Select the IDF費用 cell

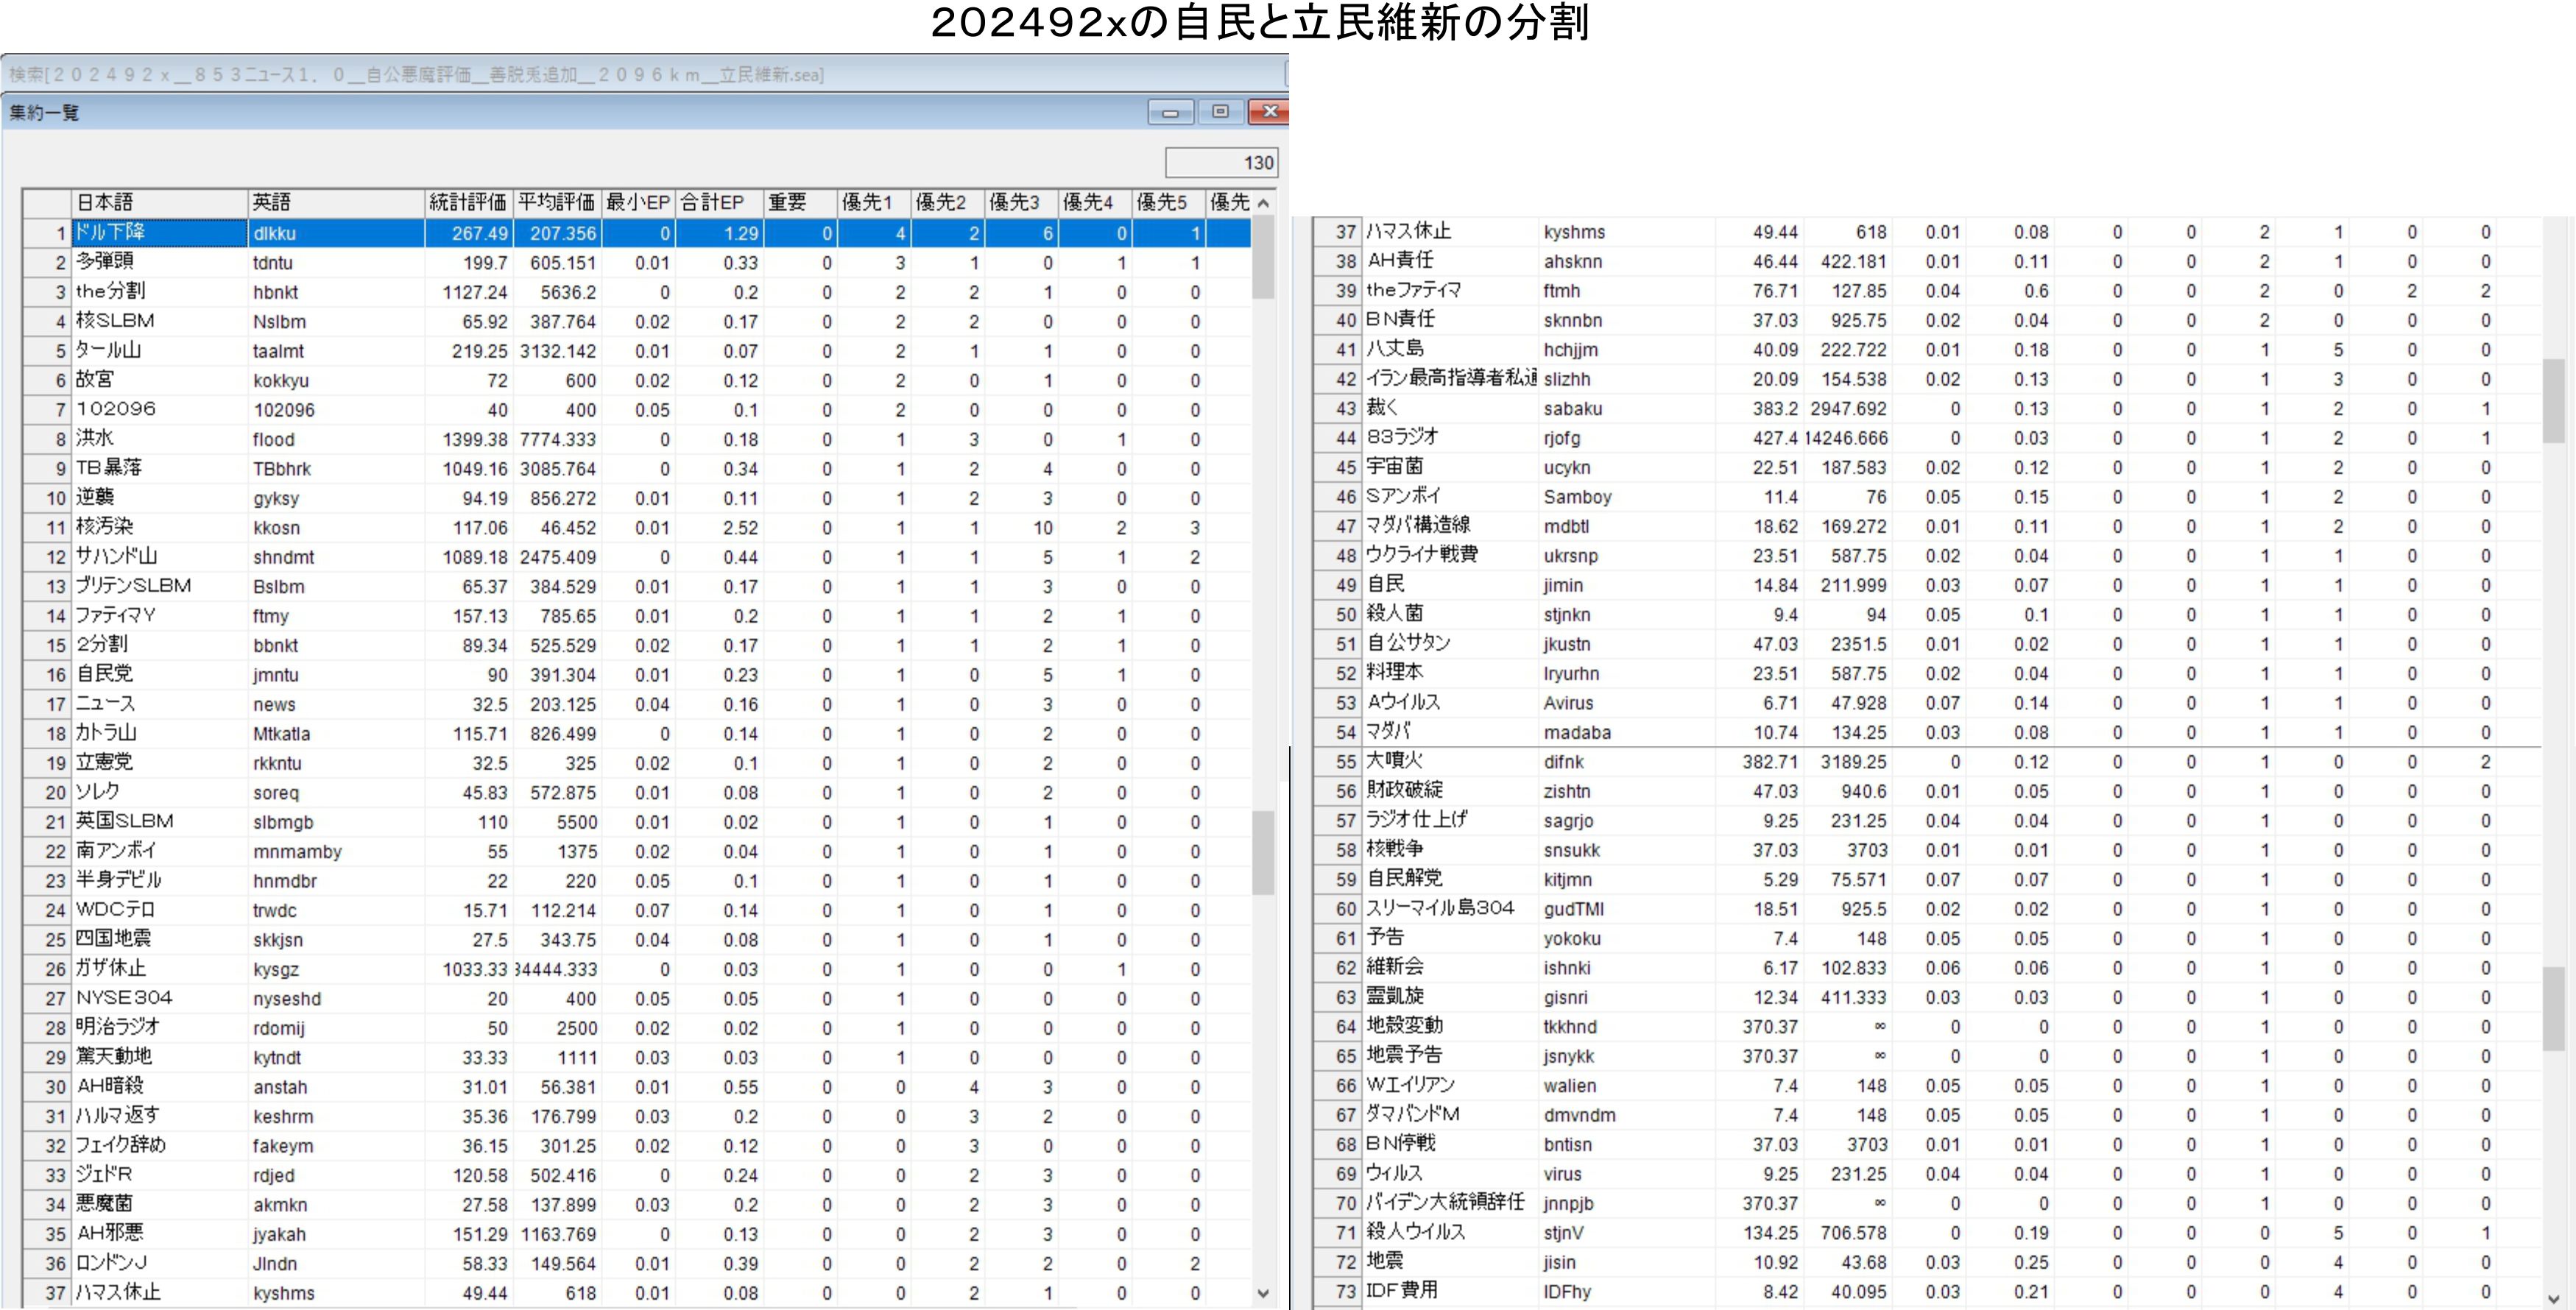[1450, 1291]
